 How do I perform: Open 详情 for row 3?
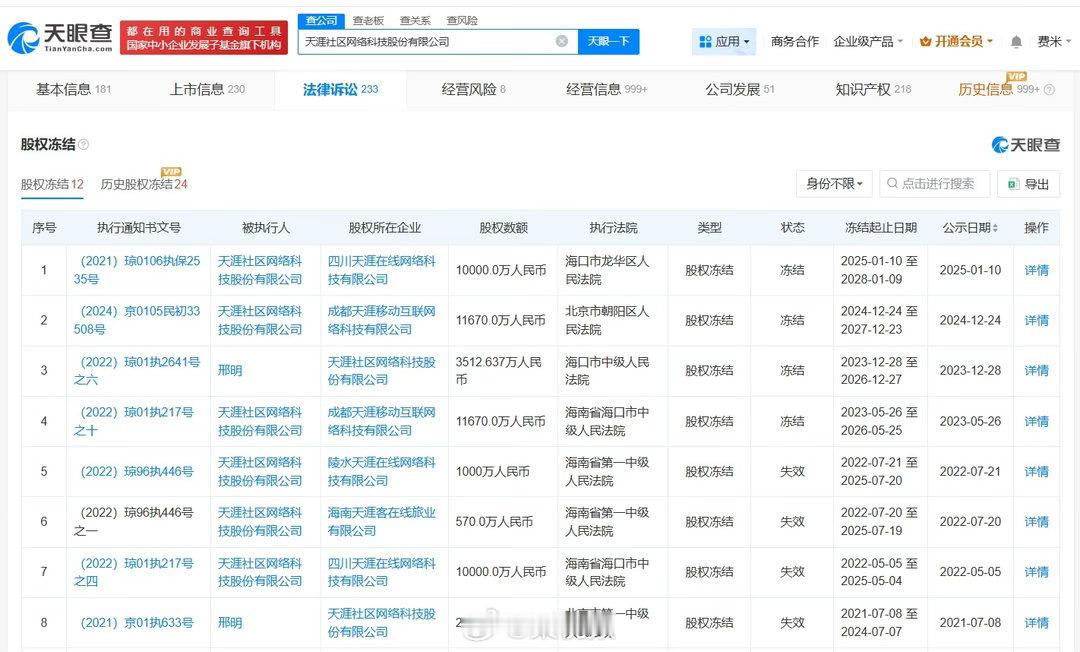(1037, 370)
